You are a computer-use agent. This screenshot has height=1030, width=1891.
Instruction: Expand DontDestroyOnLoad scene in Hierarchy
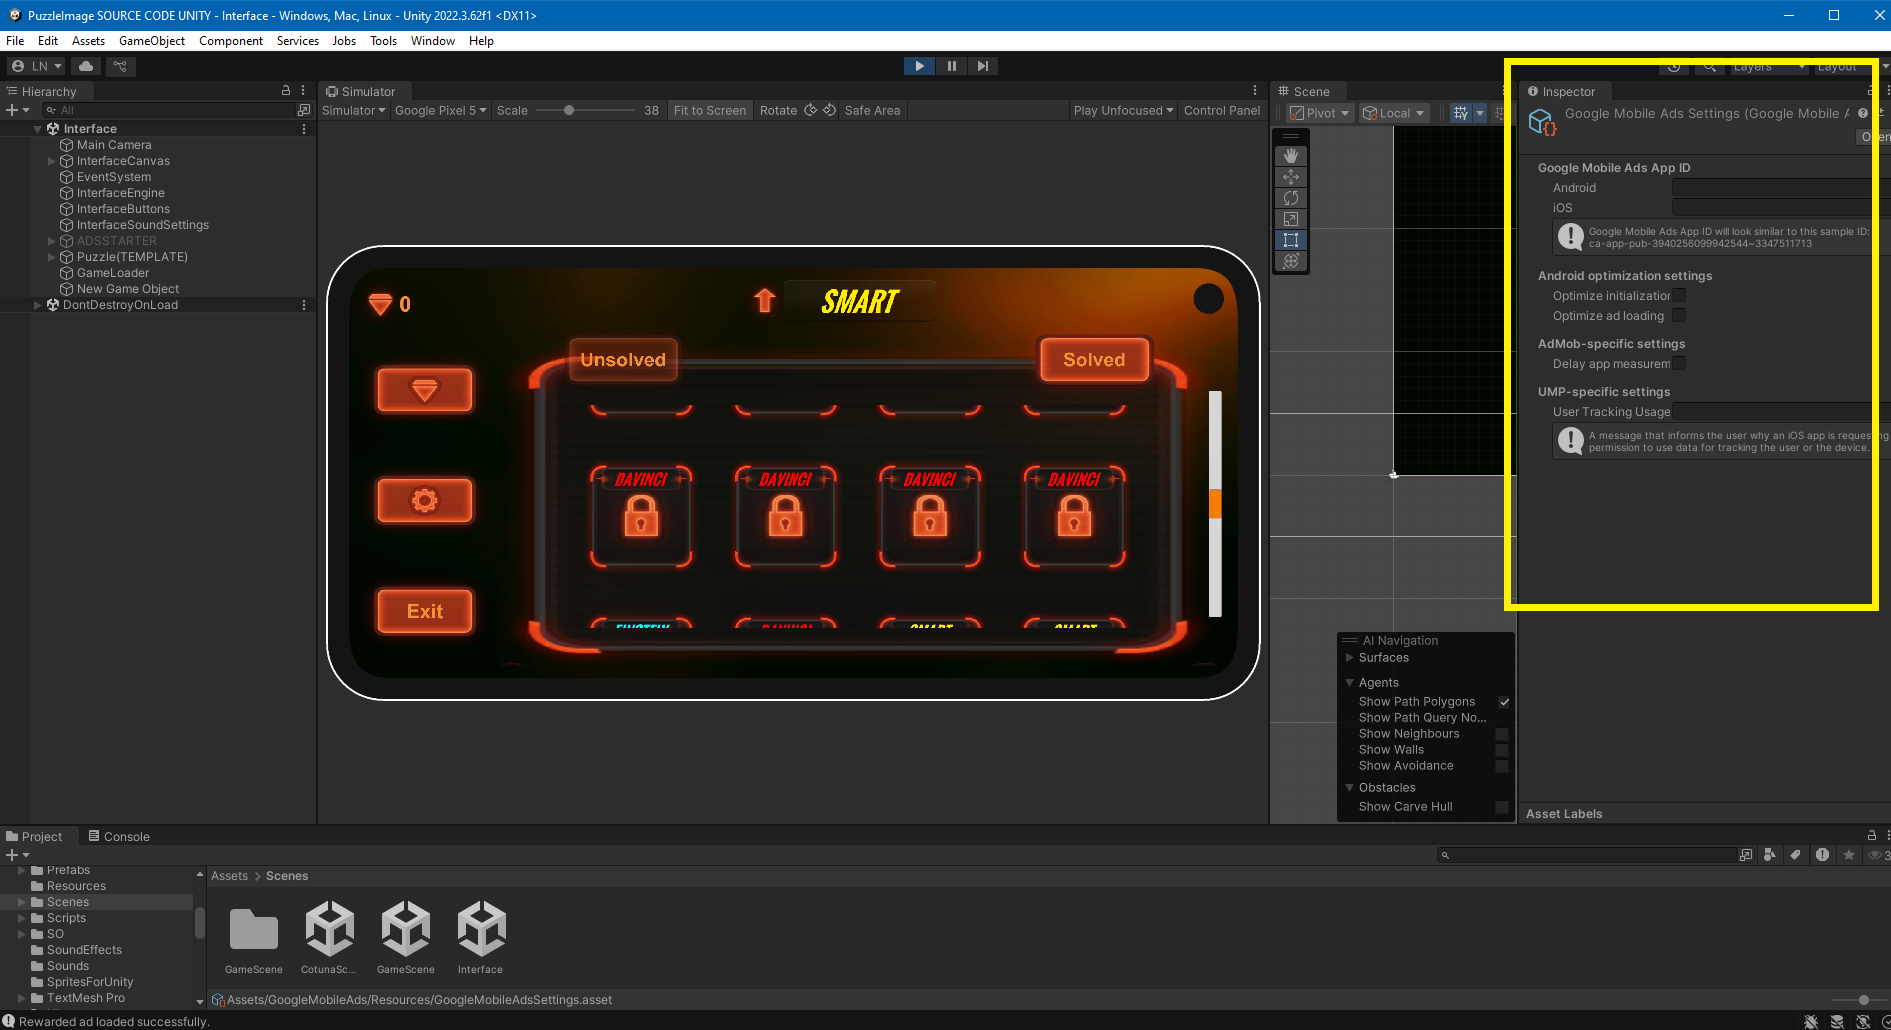click(x=38, y=305)
